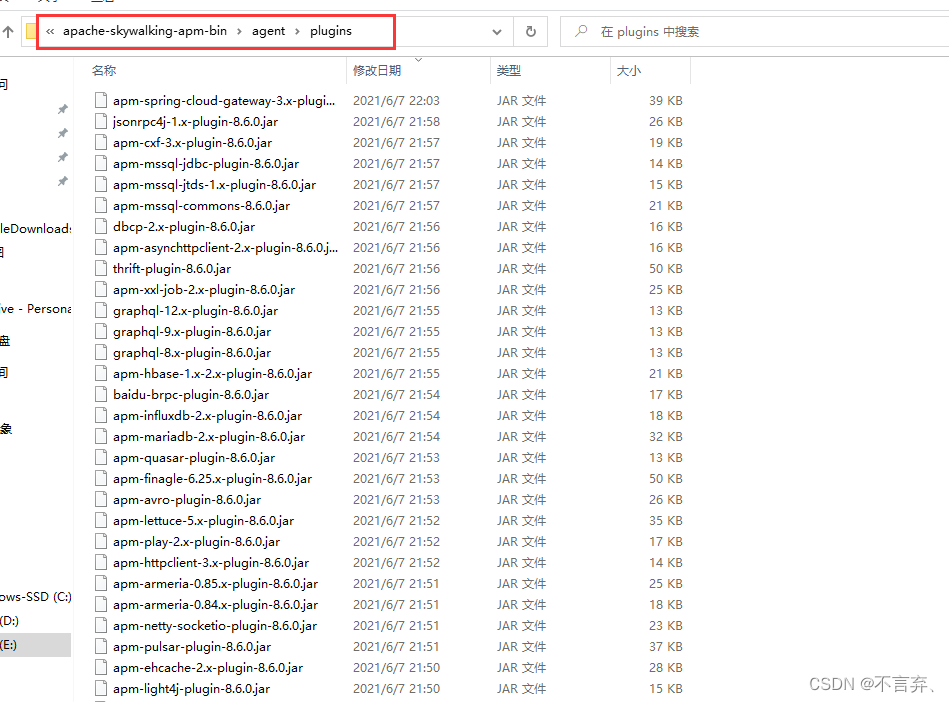949x702 pixels.
Task: Click file icon of graphql-9.x-plugin-8.6.0.jar
Action: tap(101, 332)
